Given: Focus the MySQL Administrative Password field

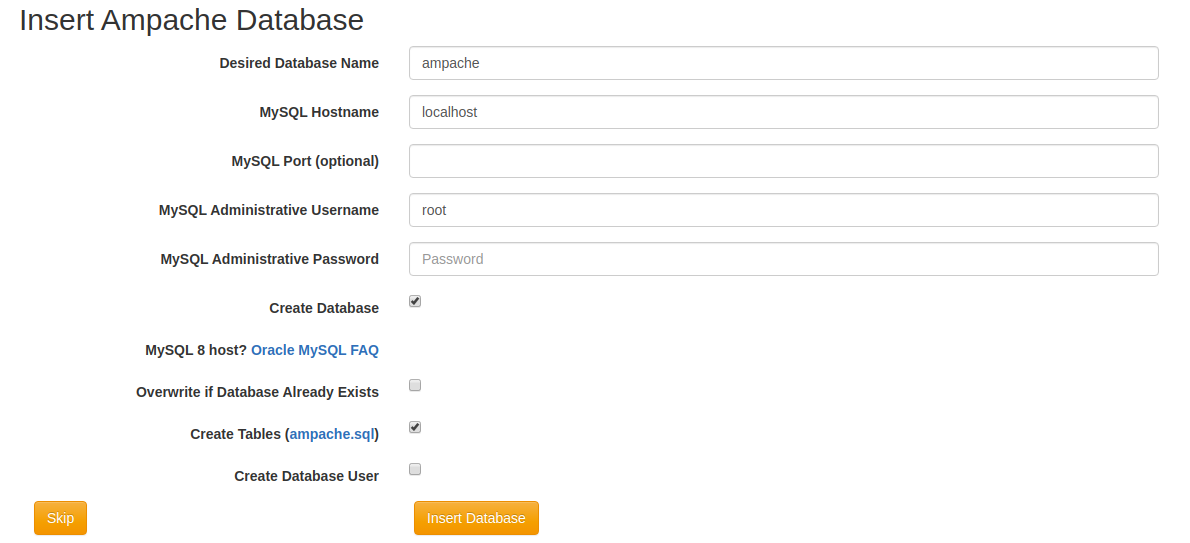Looking at the screenshot, I should tap(783, 259).
